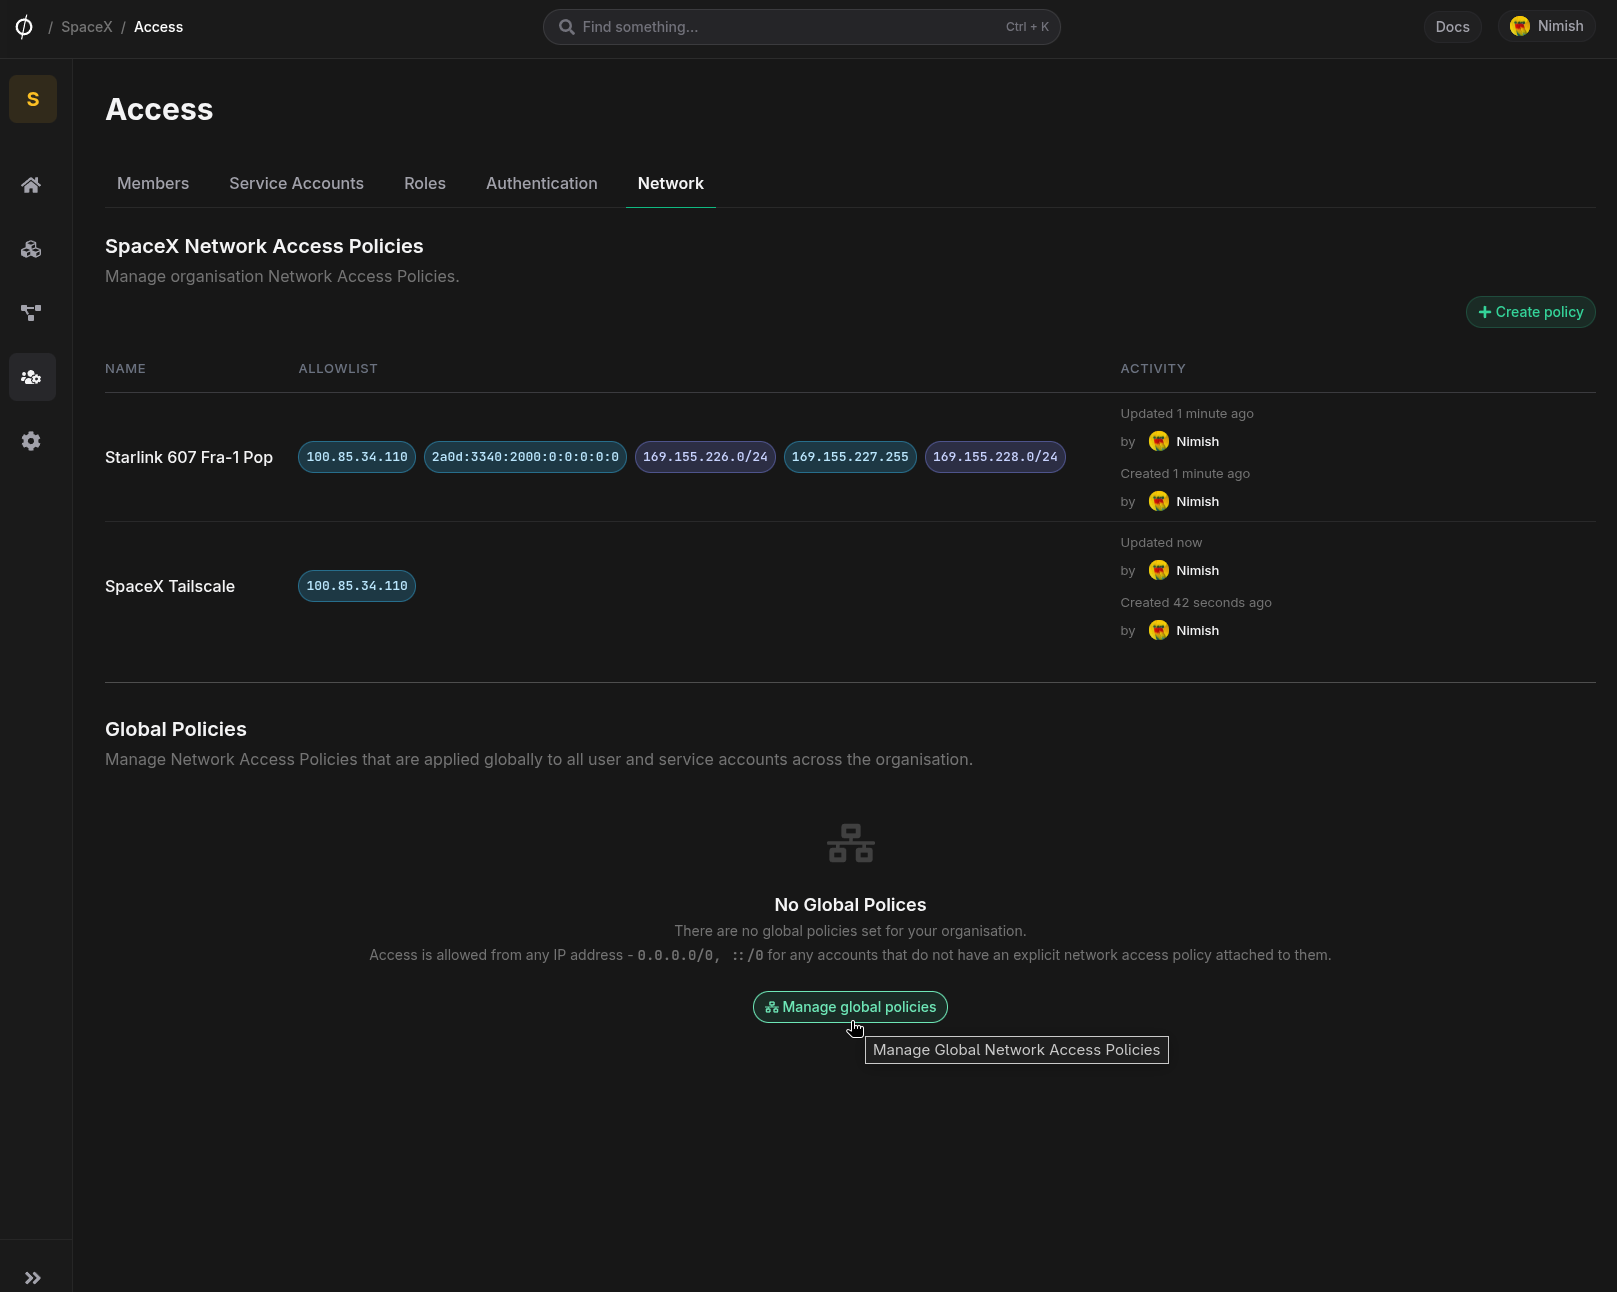
Task: Open the Docs link
Action: coord(1452,27)
